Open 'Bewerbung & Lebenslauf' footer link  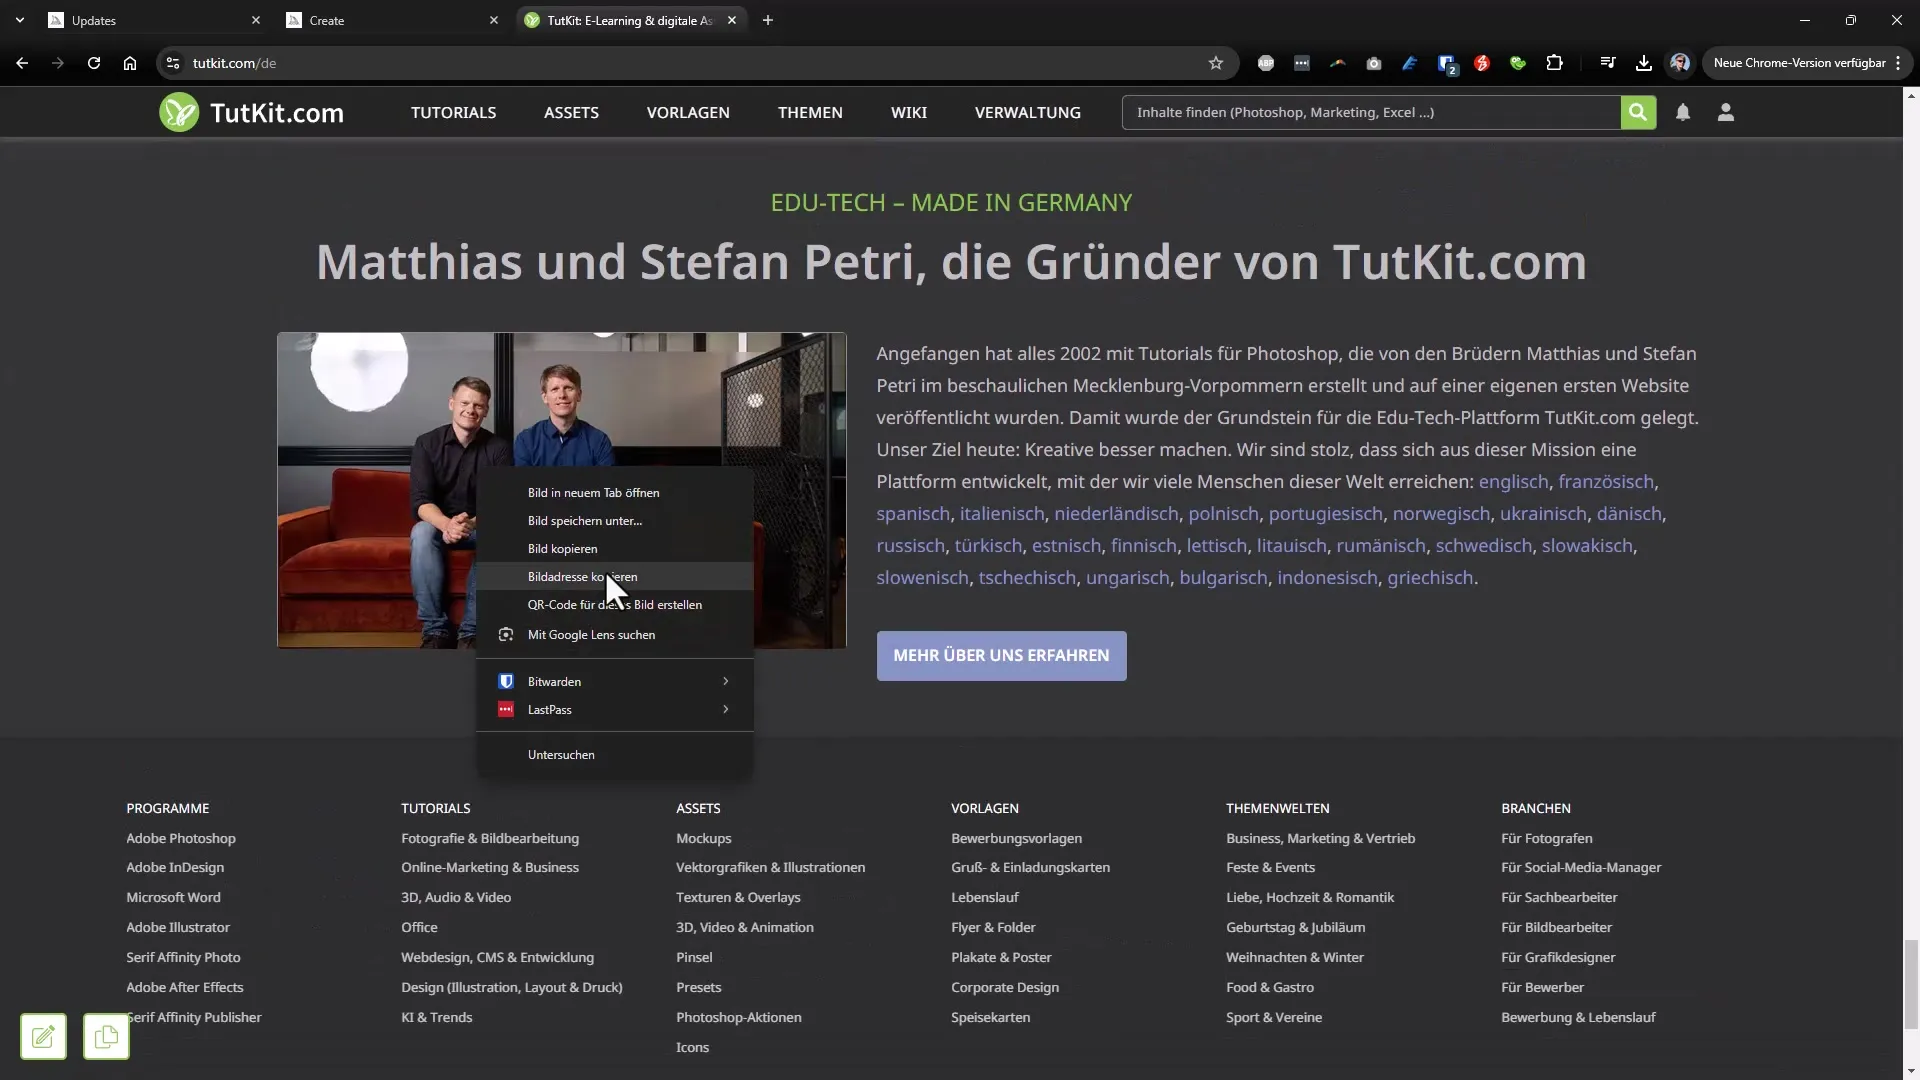[x=1578, y=1017]
